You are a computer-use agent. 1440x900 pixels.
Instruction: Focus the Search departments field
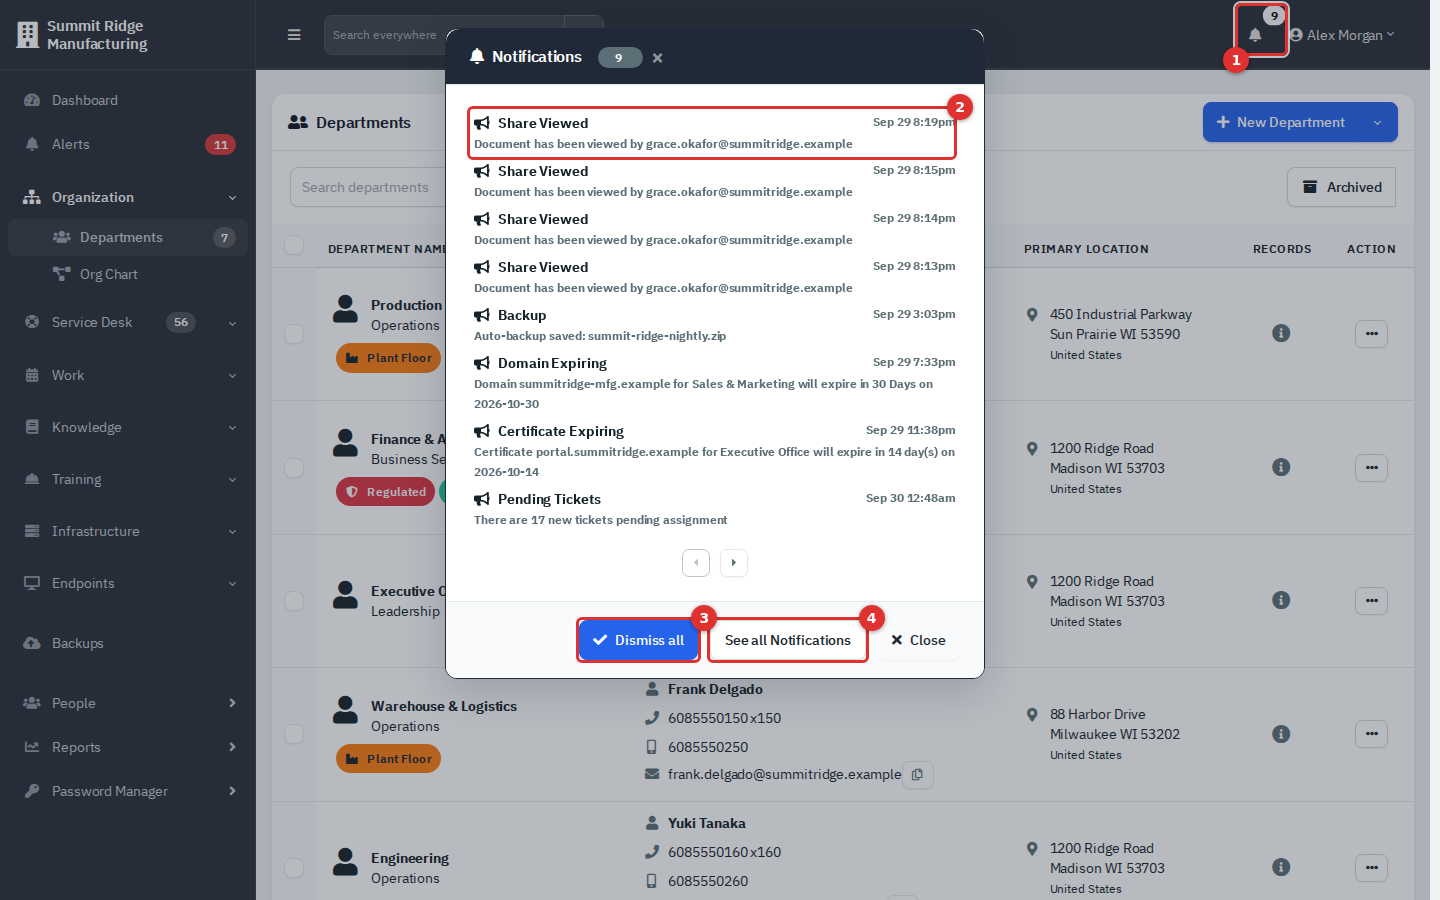pyautogui.click(x=368, y=187)
